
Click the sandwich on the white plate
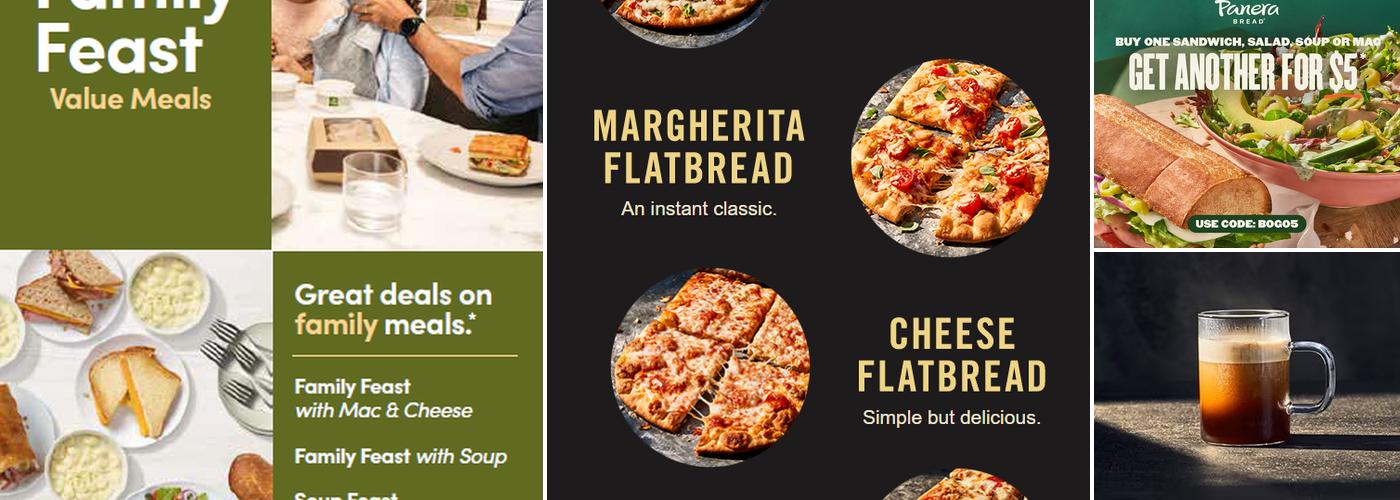[x=498, y=154]
